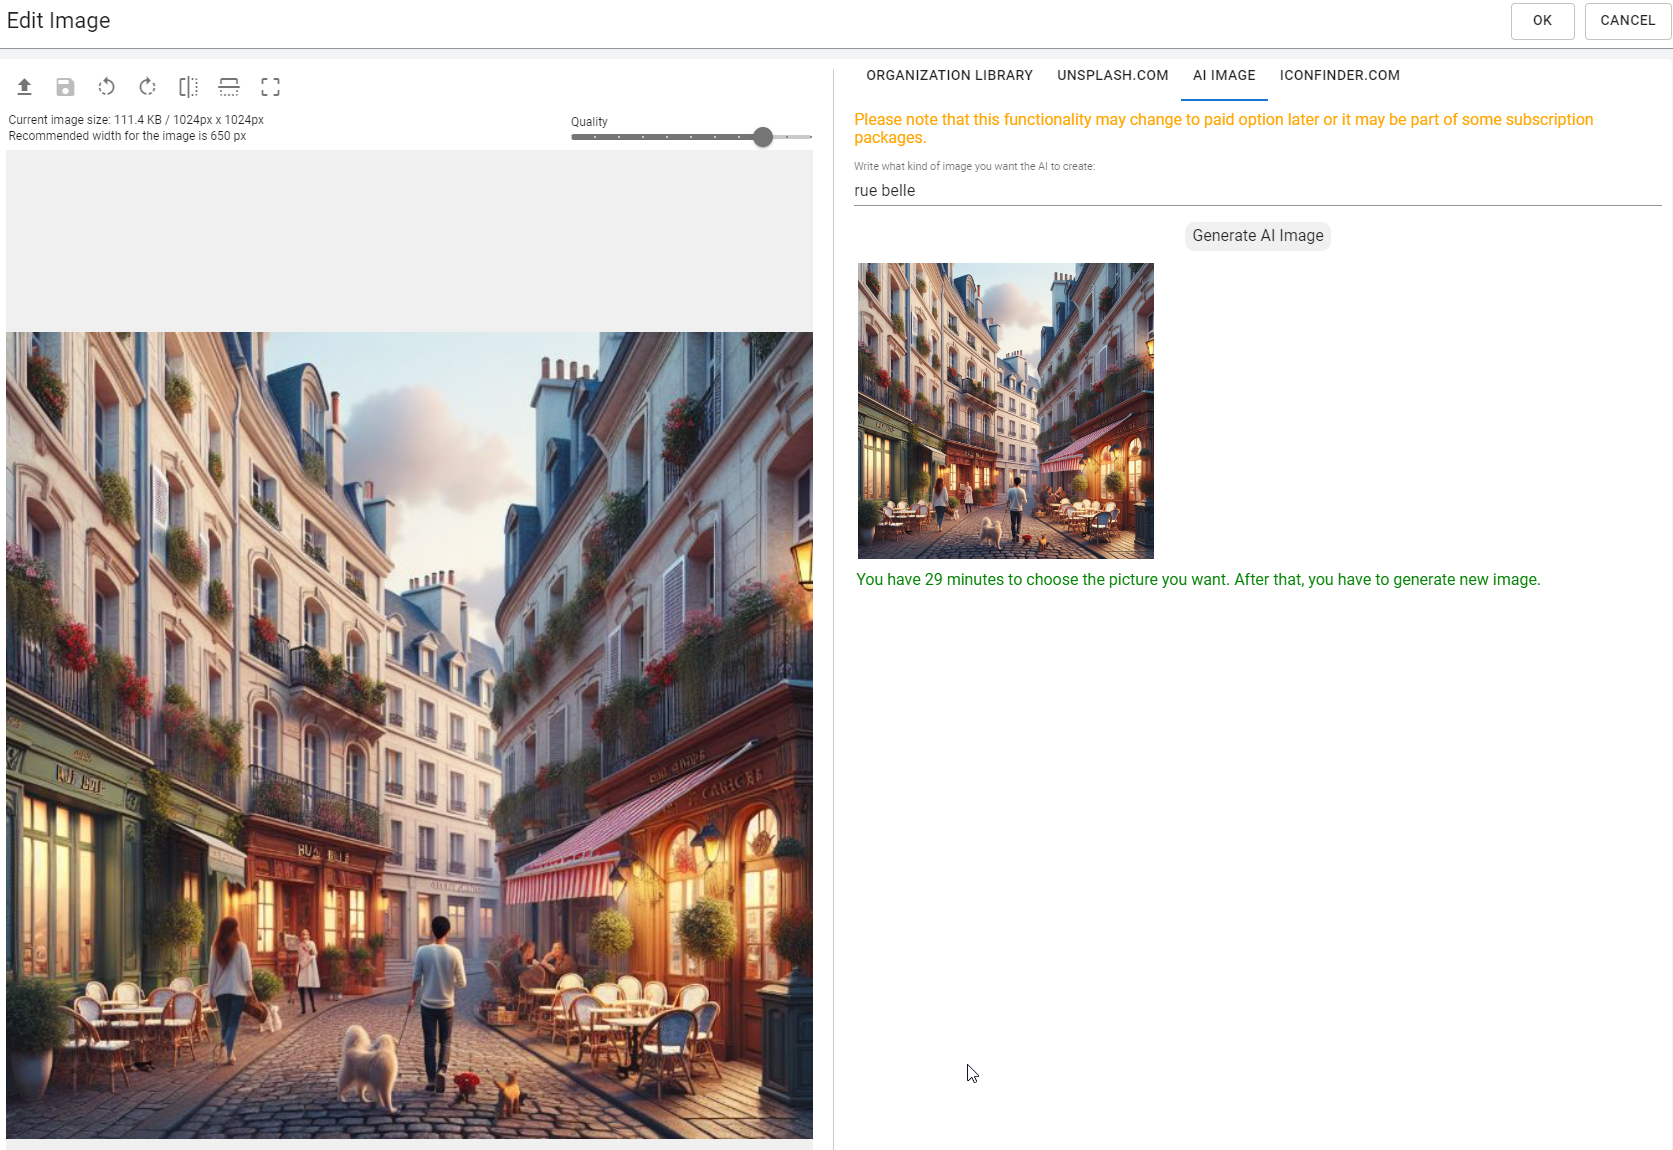Rotate the image clockwise

point(147,87)
